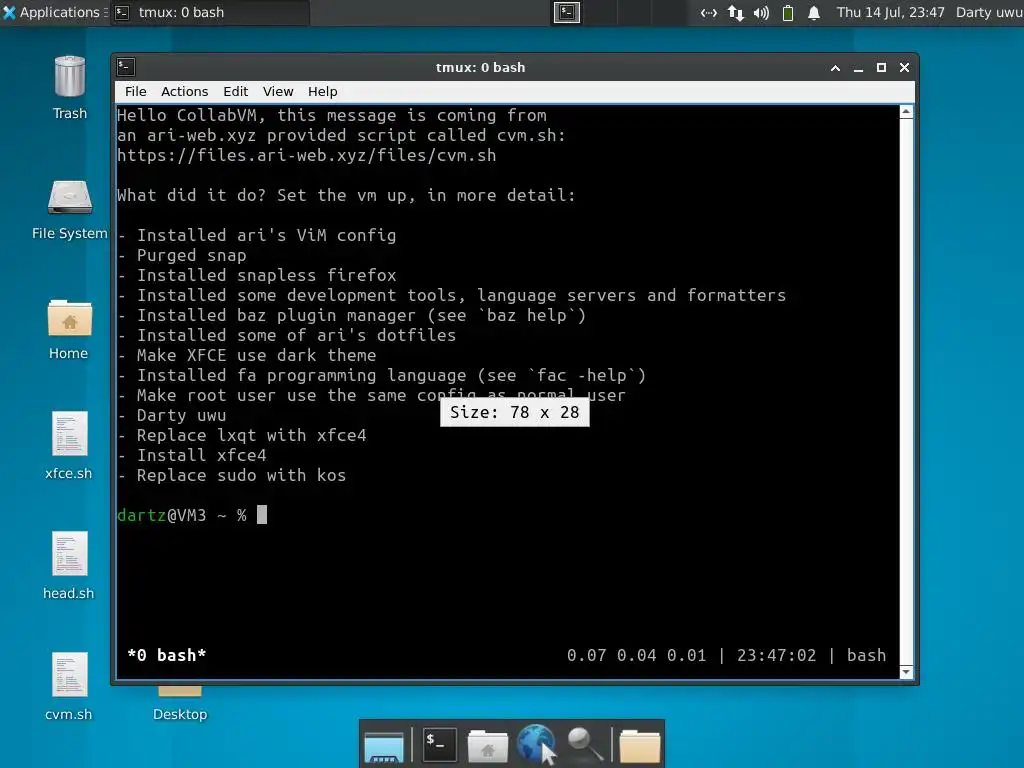Click the line 'Install xfce4'
The height and width of the screenshot is (768, 1024).
[192, 455]
